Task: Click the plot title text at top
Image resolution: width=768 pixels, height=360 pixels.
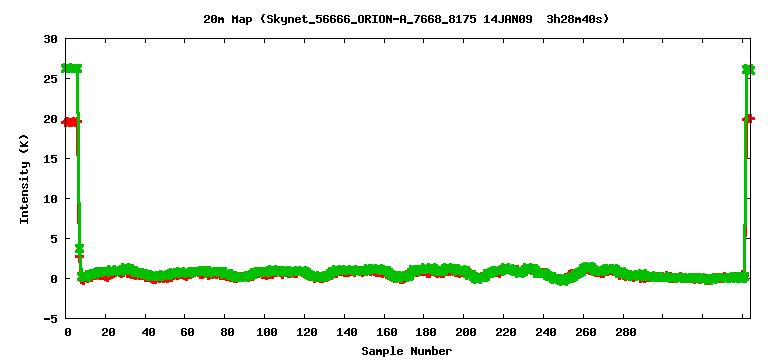Action: point(406,20)
